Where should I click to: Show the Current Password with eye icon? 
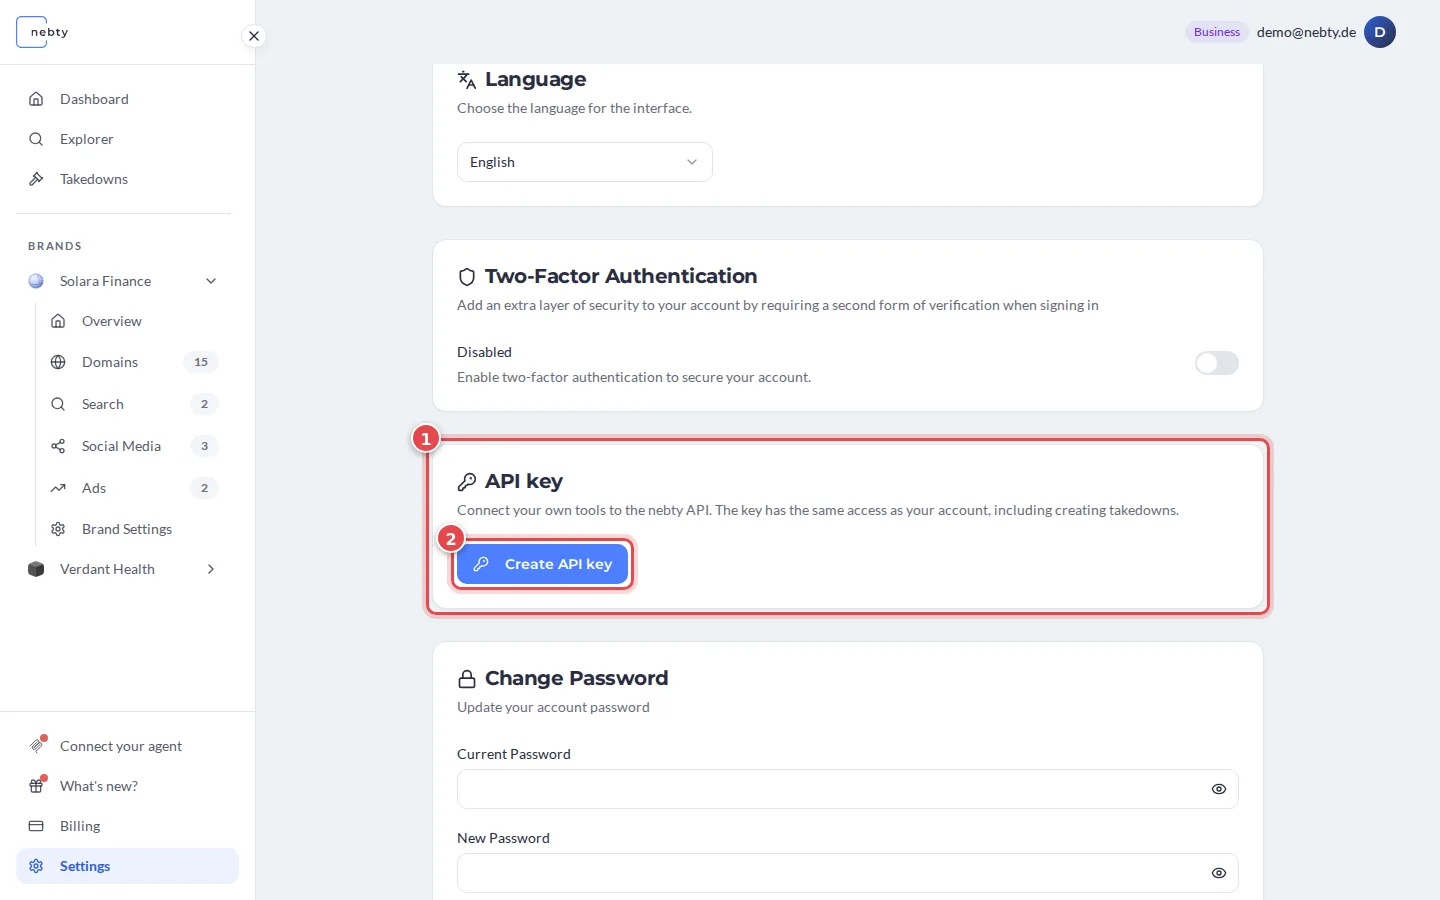click(x=1218, y=789)
